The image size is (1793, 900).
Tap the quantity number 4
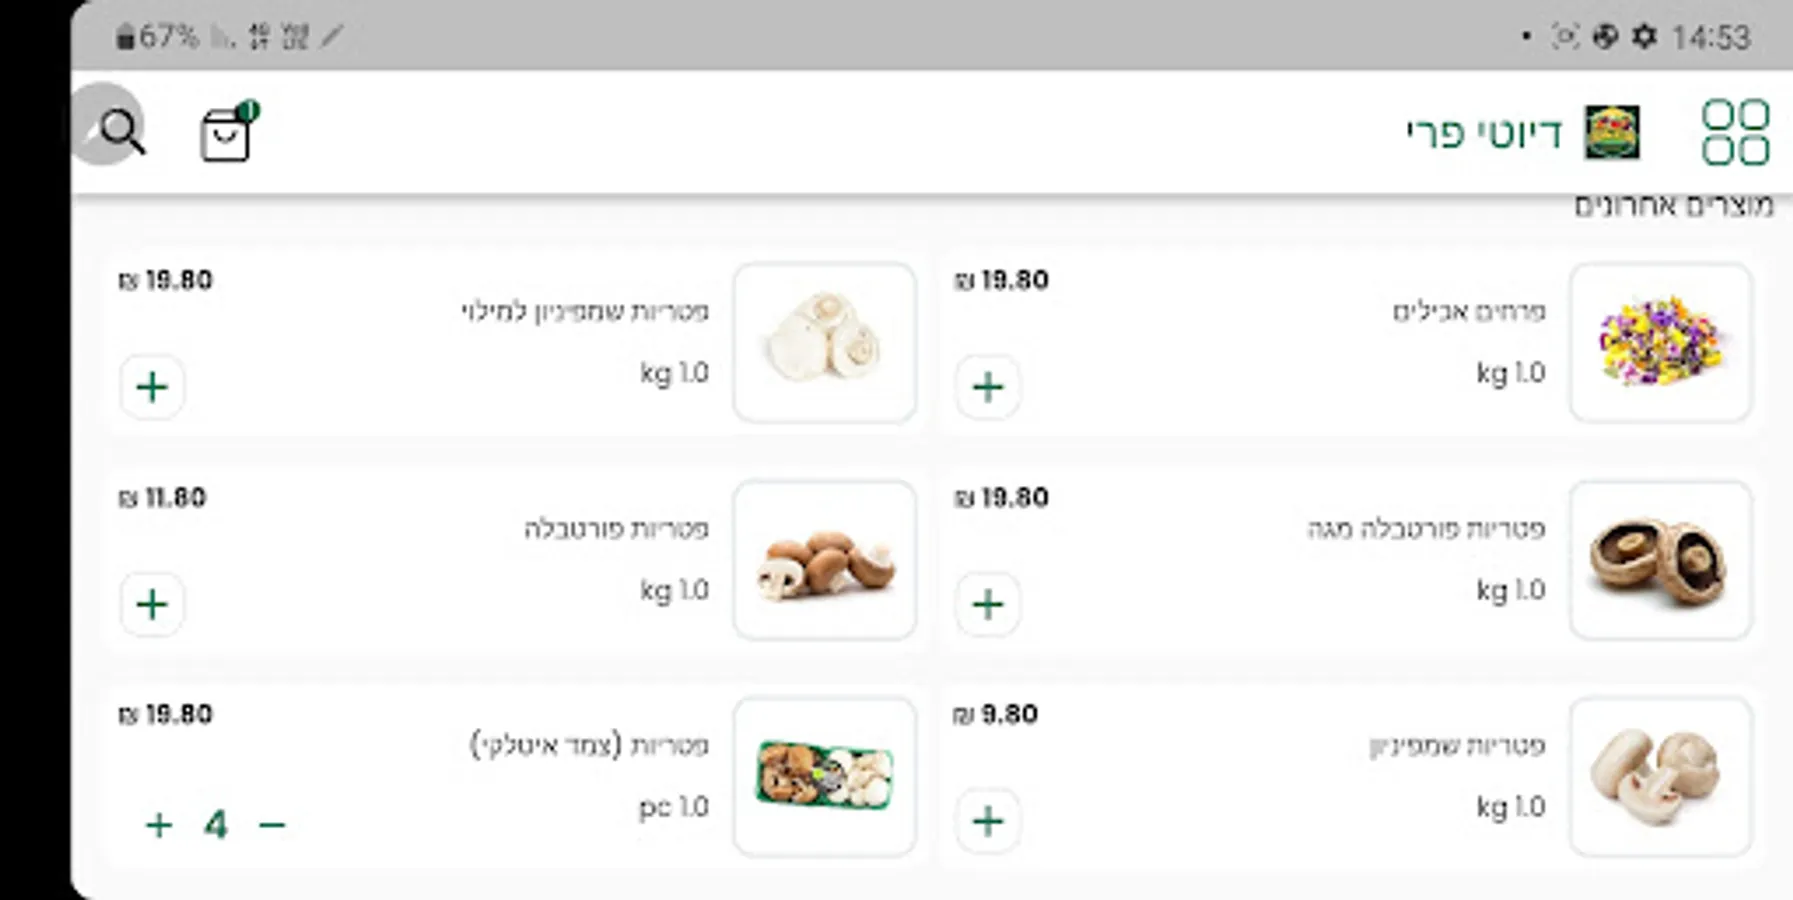[216, 825]
